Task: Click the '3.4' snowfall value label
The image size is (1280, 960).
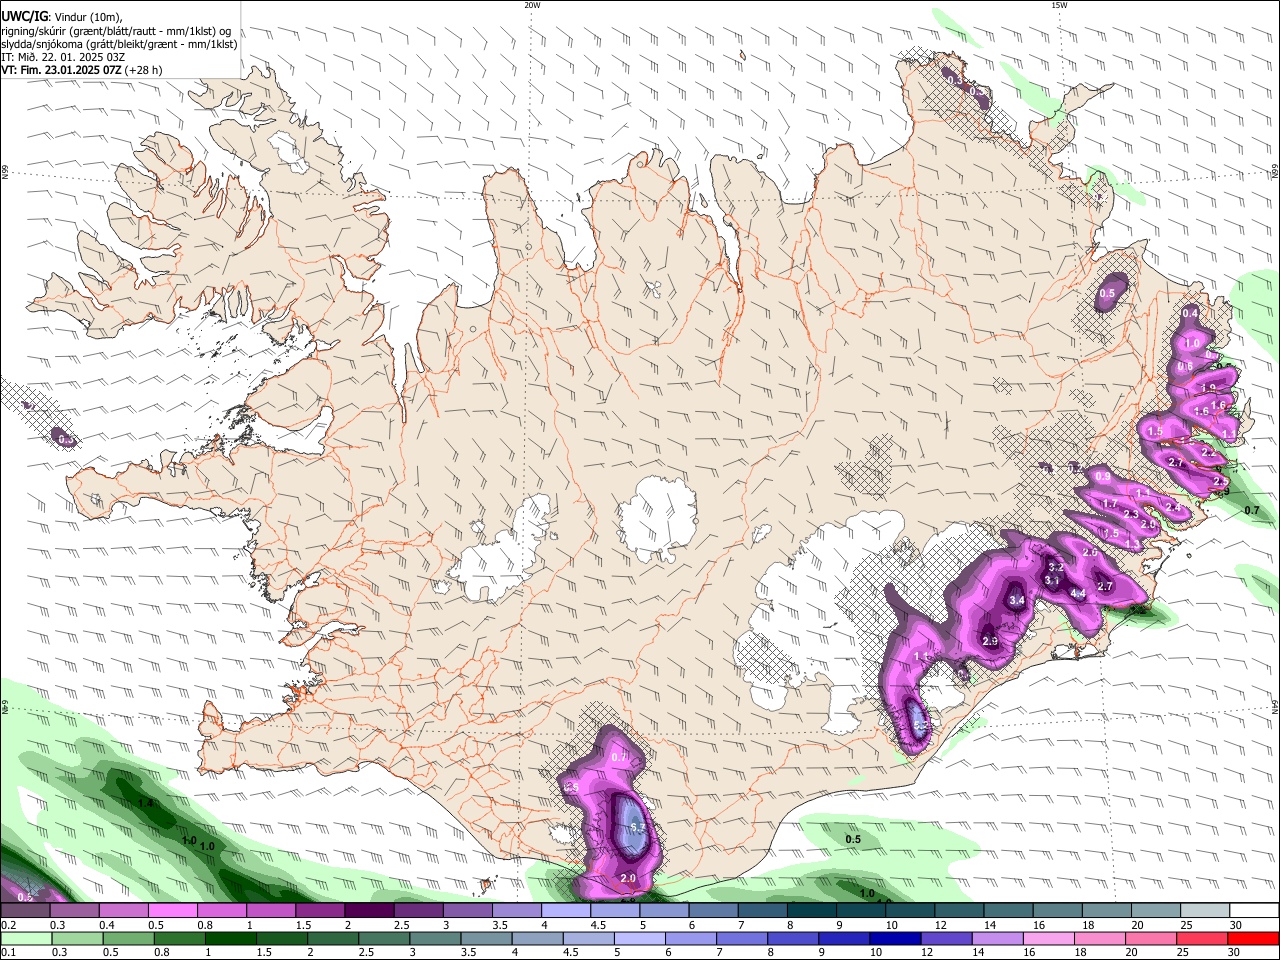Action: (1018, 600)
